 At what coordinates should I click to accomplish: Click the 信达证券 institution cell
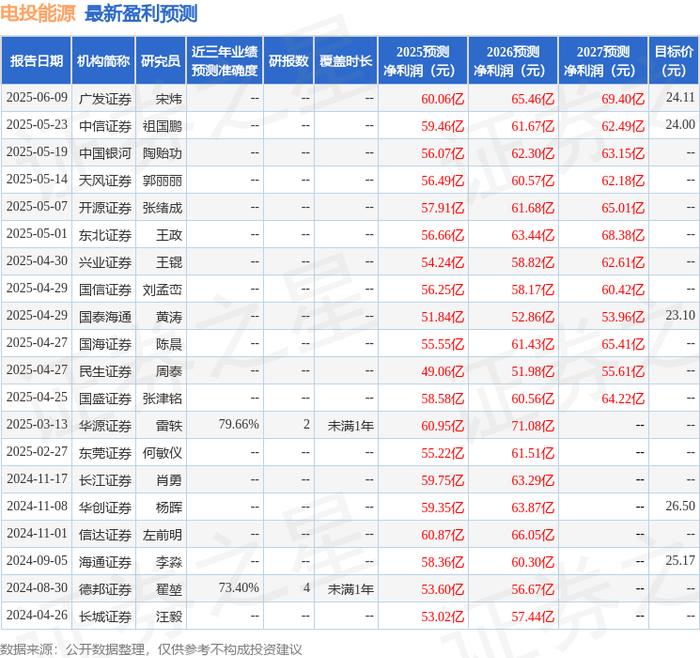(105, 535)
